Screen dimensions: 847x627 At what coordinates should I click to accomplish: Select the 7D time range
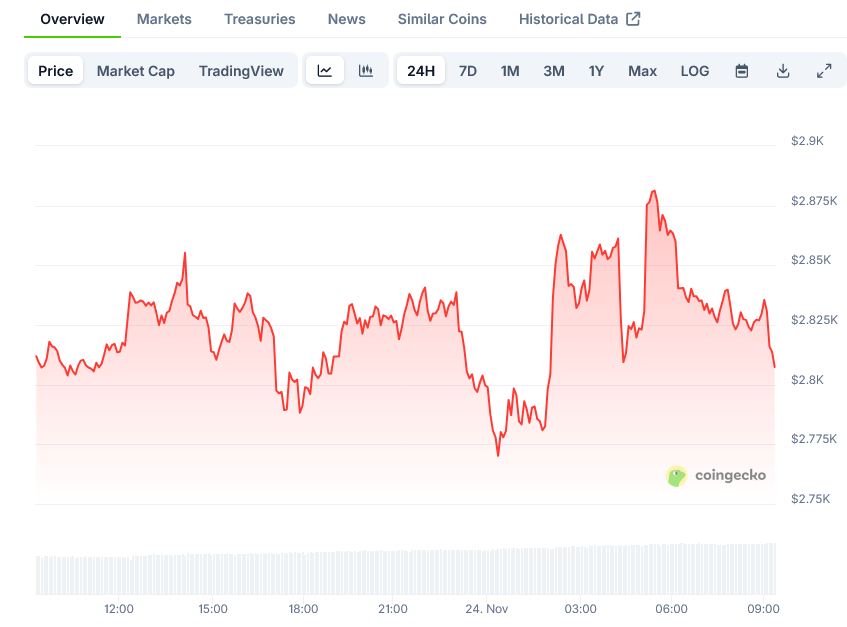point(467,70)
